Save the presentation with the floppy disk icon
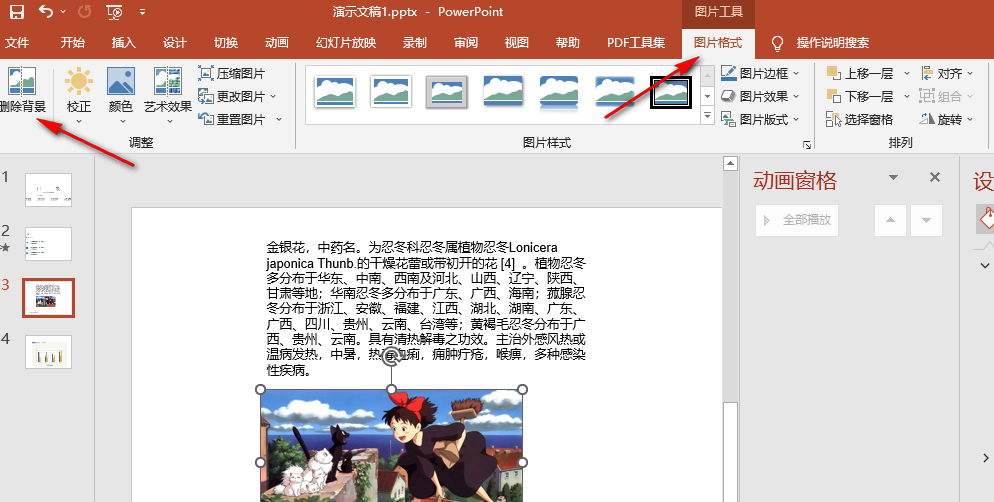Image resolution: width=994 pixels, height=502 pixels. click(x=17, y=11)
